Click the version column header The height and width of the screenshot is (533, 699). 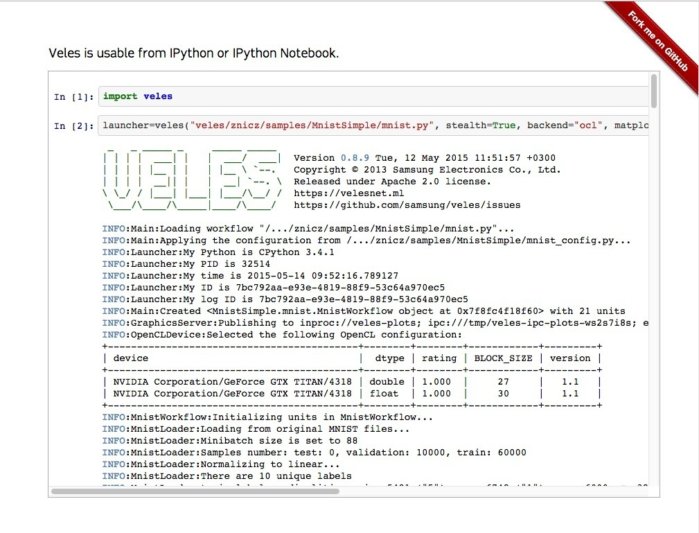(569, 358)
